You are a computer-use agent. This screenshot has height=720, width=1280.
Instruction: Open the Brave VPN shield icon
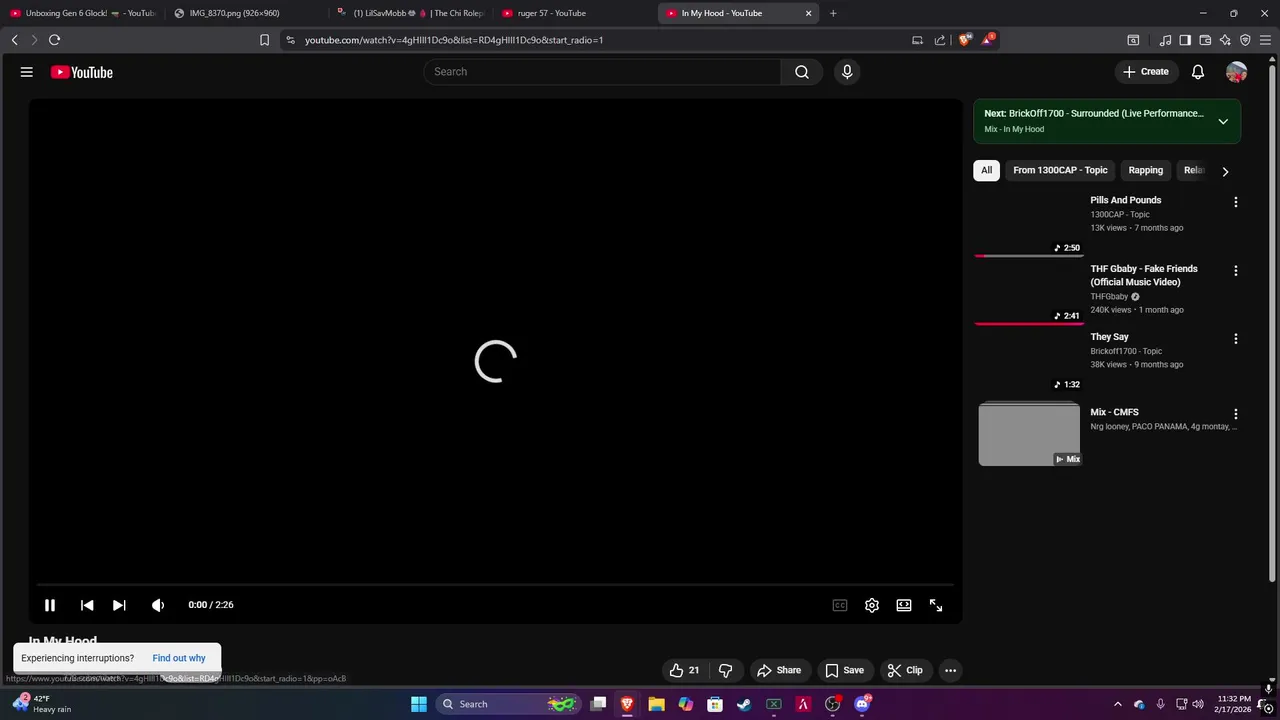[1245, 40]
